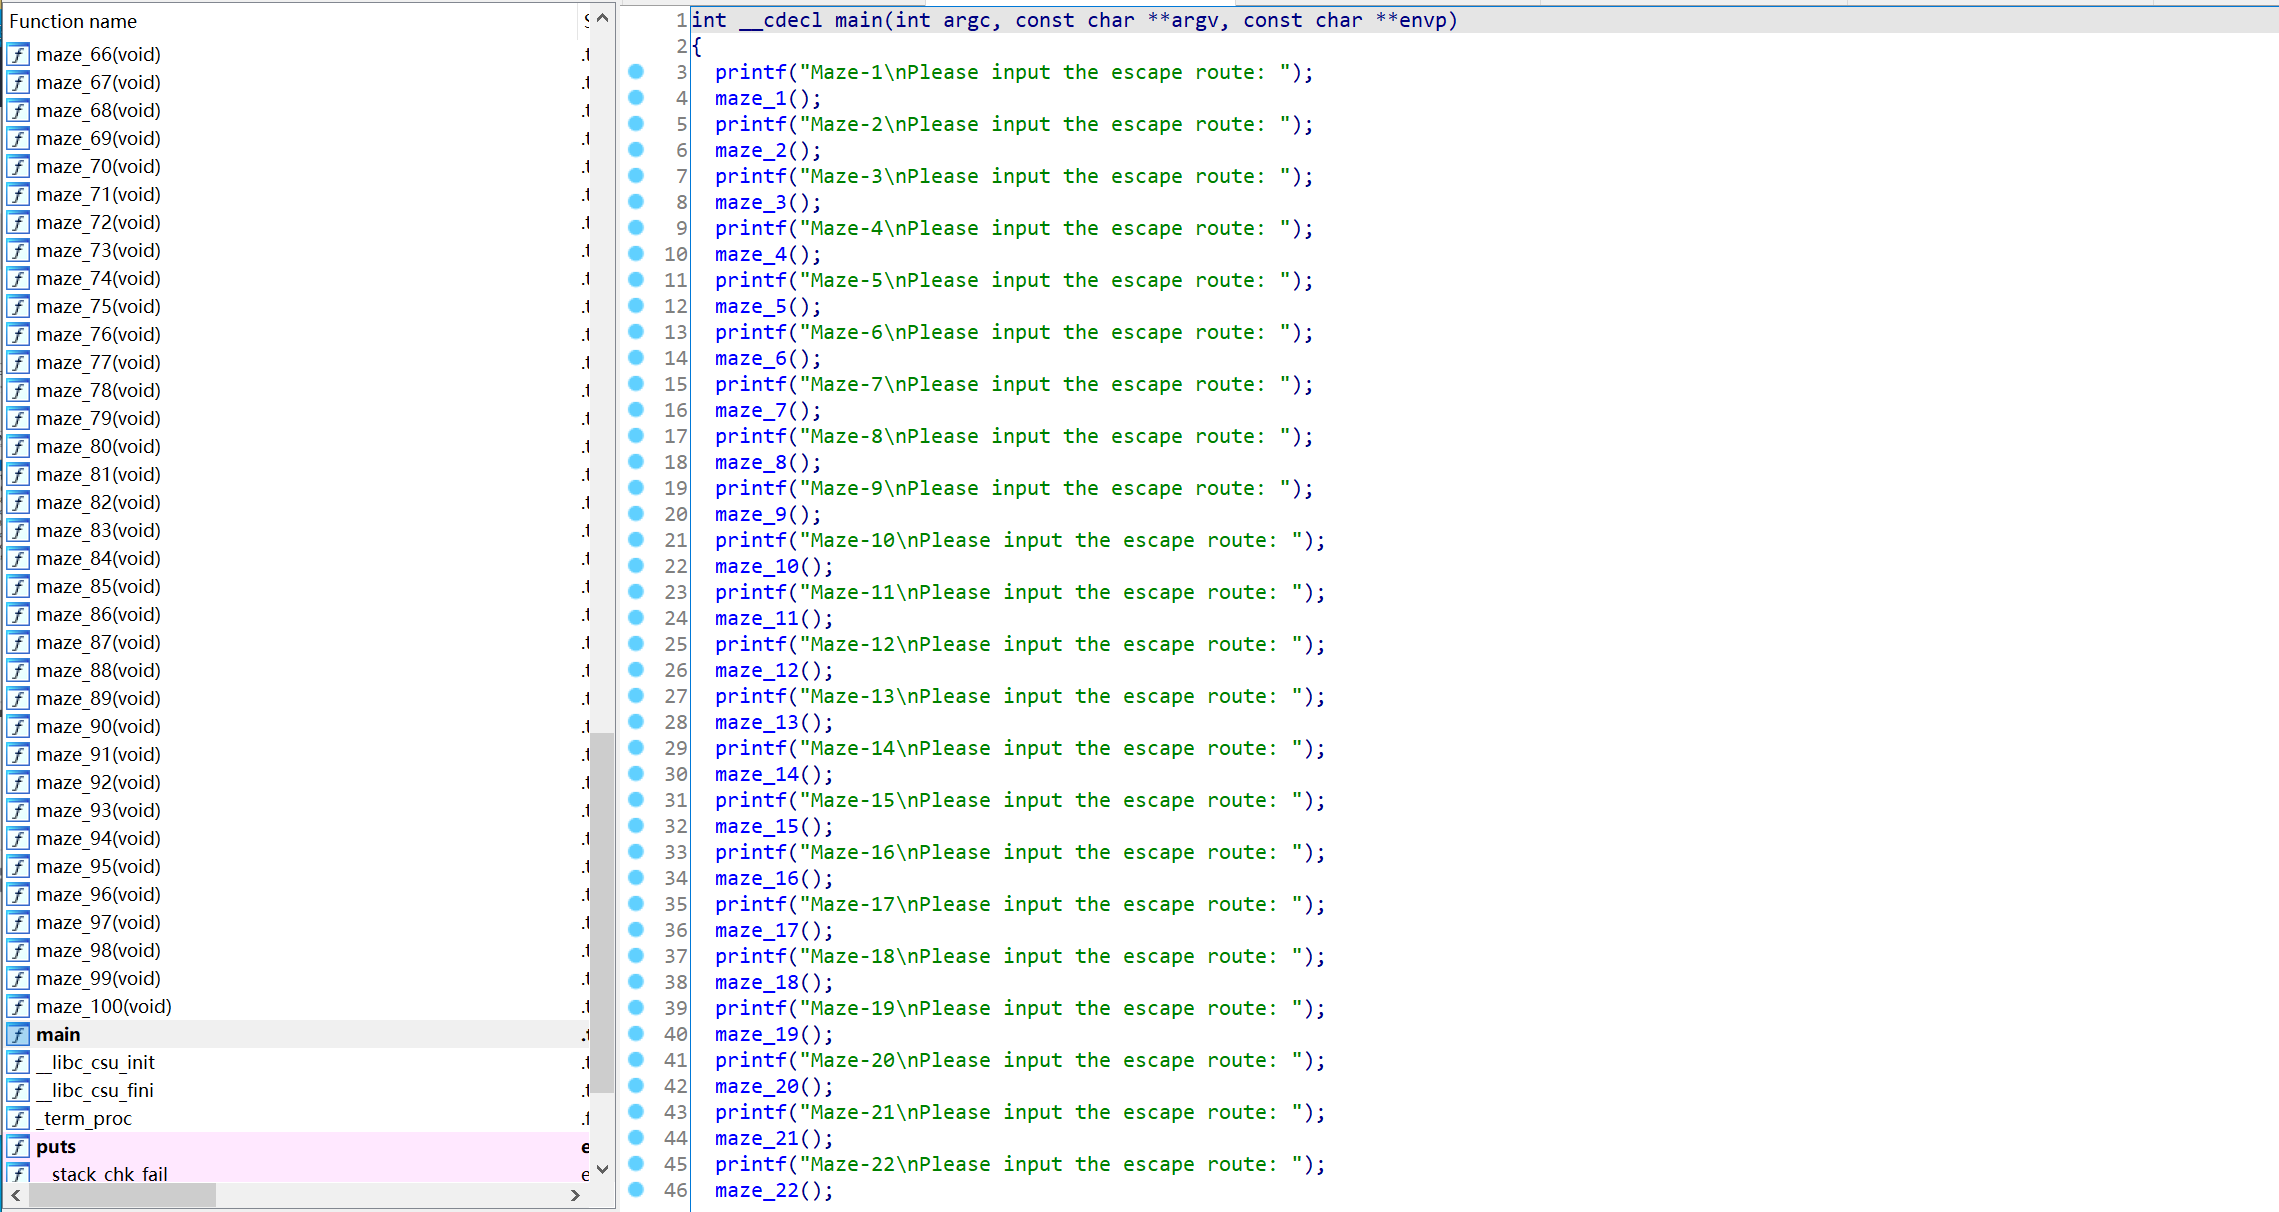This screenshot has width=2279, height=1212.
Task: Click the function list scroll up arrow
Action: (602, 18)
